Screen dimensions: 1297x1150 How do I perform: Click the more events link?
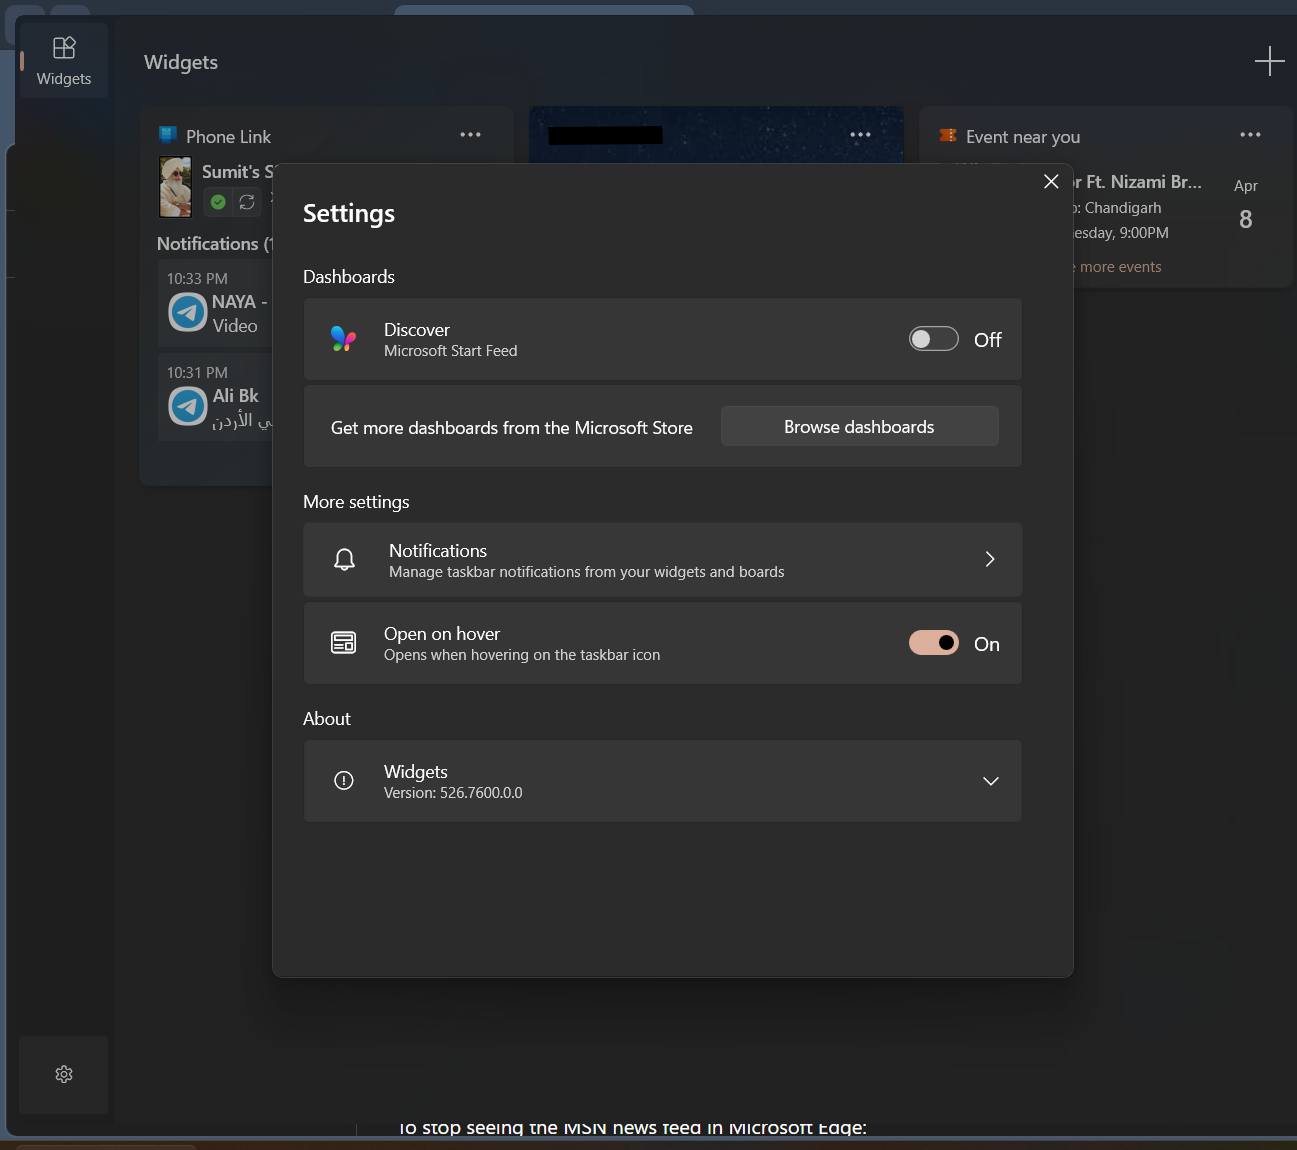point(1120,267)
